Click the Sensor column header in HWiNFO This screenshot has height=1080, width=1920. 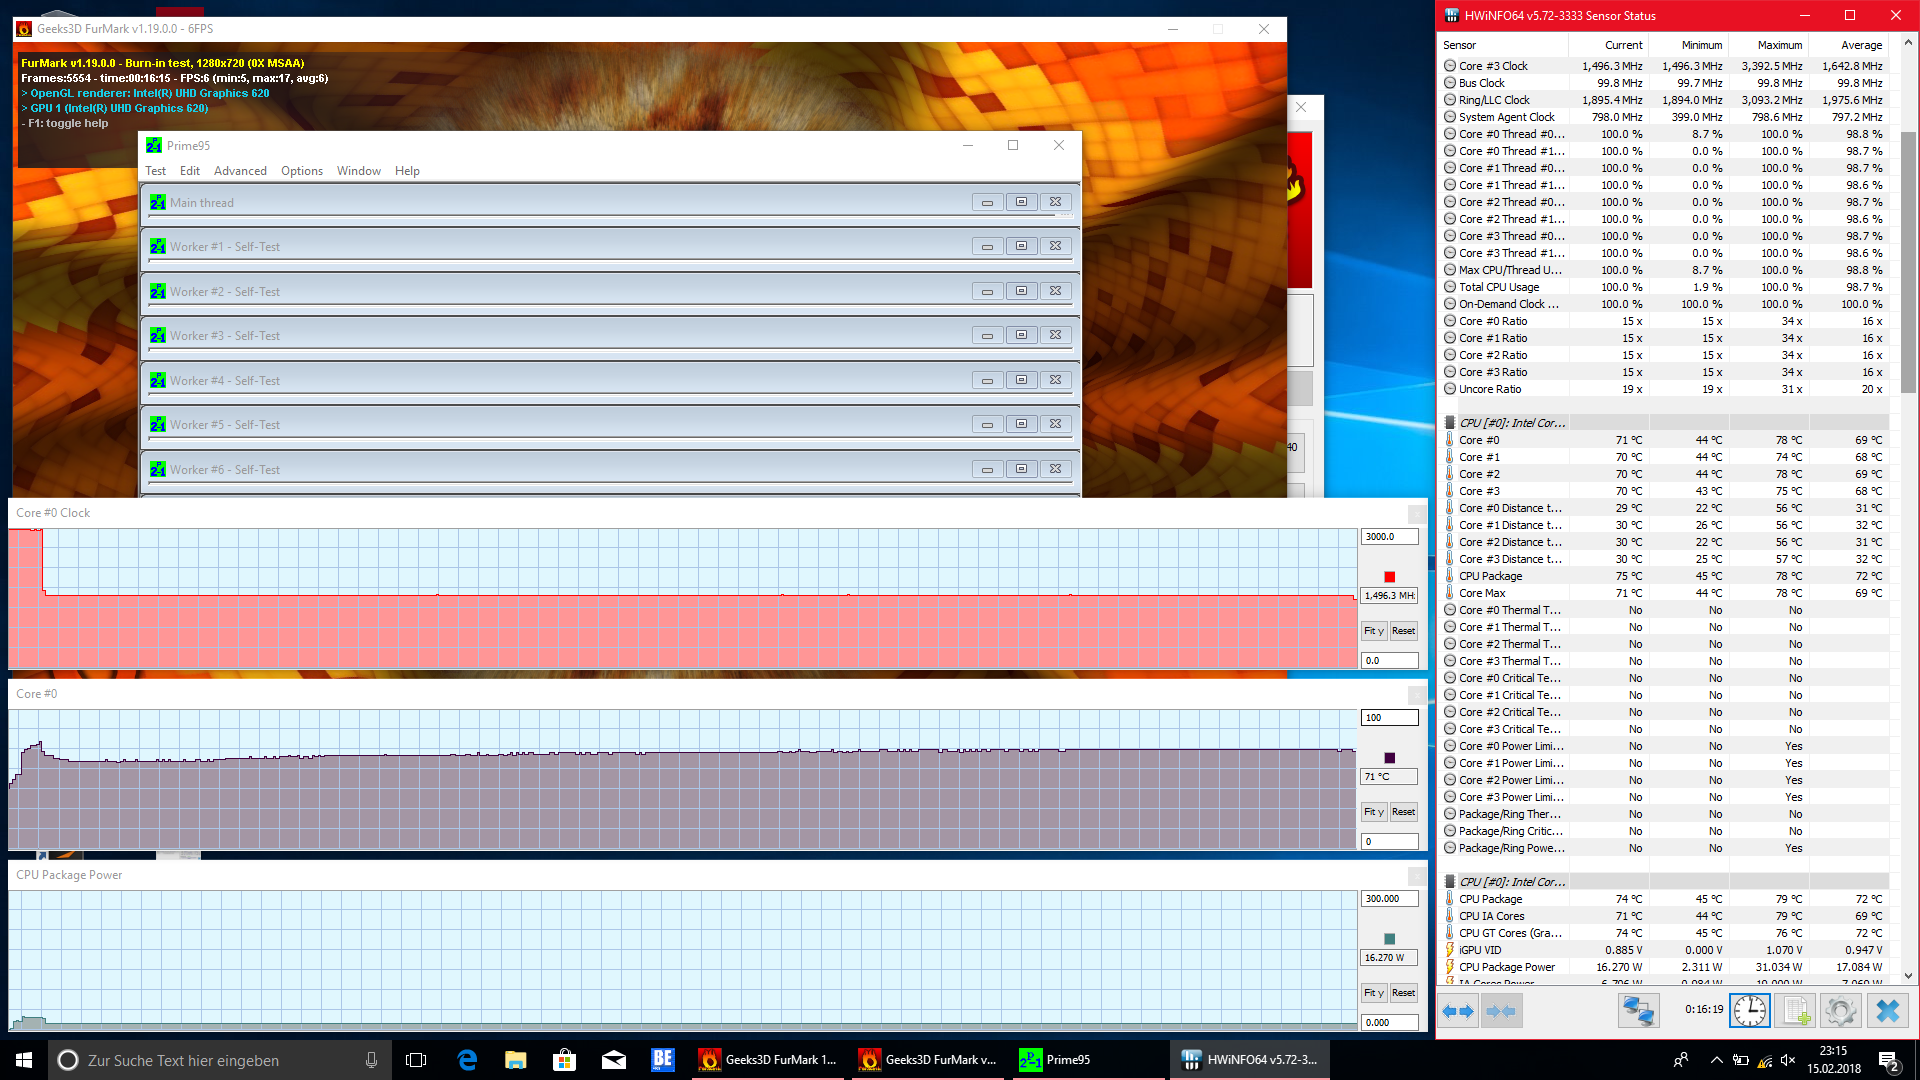1503,45
